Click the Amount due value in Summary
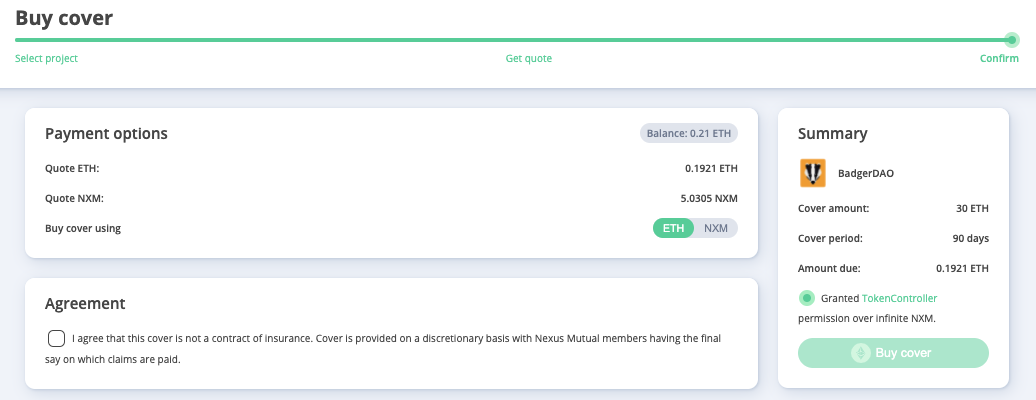Screen dimensions: 1036x400 963,268
